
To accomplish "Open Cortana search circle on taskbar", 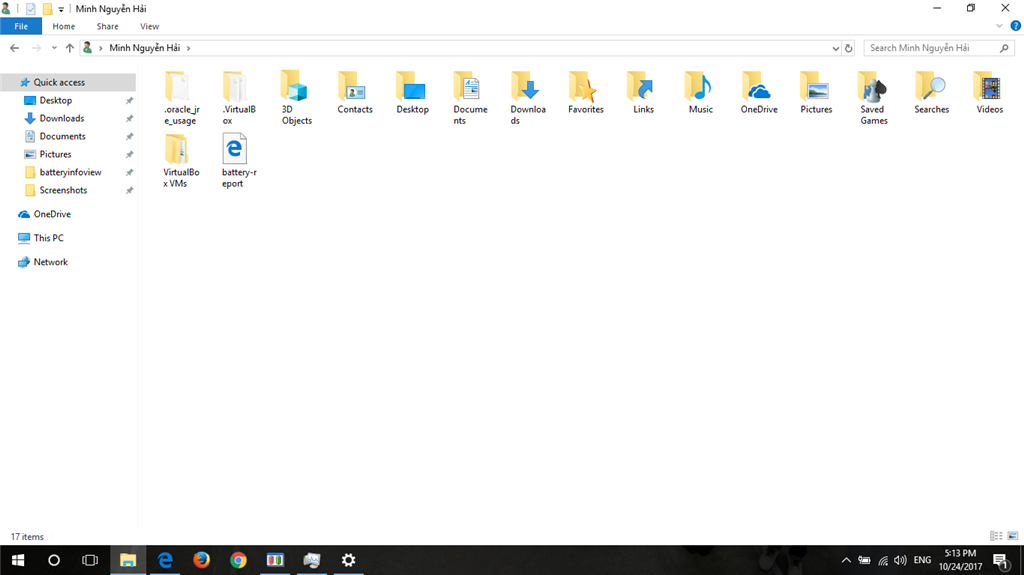I will pyautogui.click(x=54, y=560).
